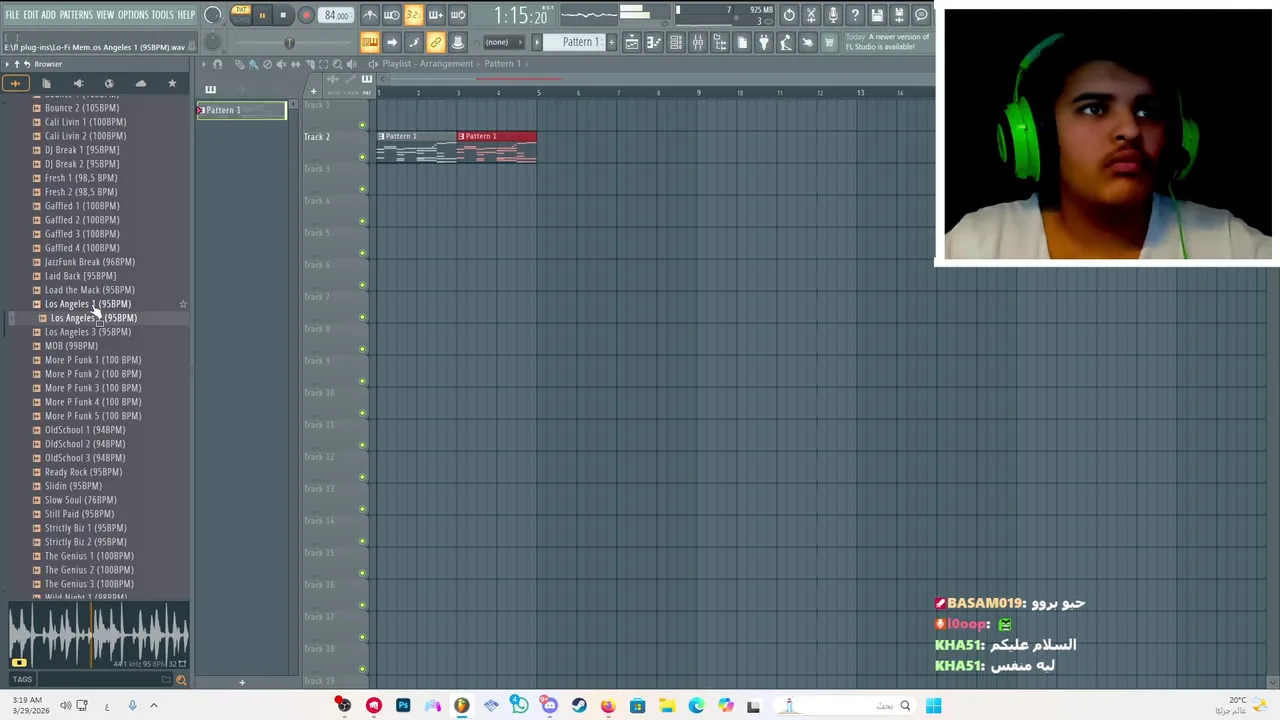Viewport: 1280px width, 720px height.
Task: Open the Mixer icon
Action: pyautogui.click(x=698, y=42)
